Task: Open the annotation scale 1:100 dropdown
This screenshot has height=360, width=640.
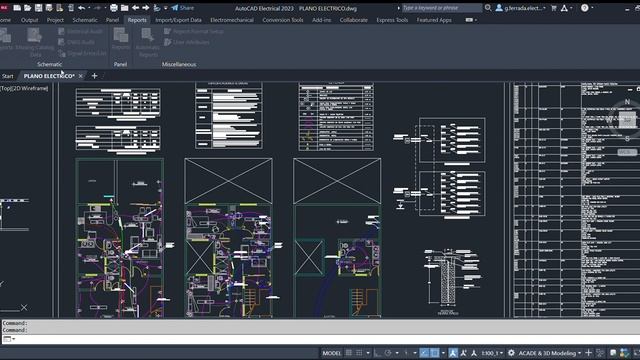Action: [492, 353]
